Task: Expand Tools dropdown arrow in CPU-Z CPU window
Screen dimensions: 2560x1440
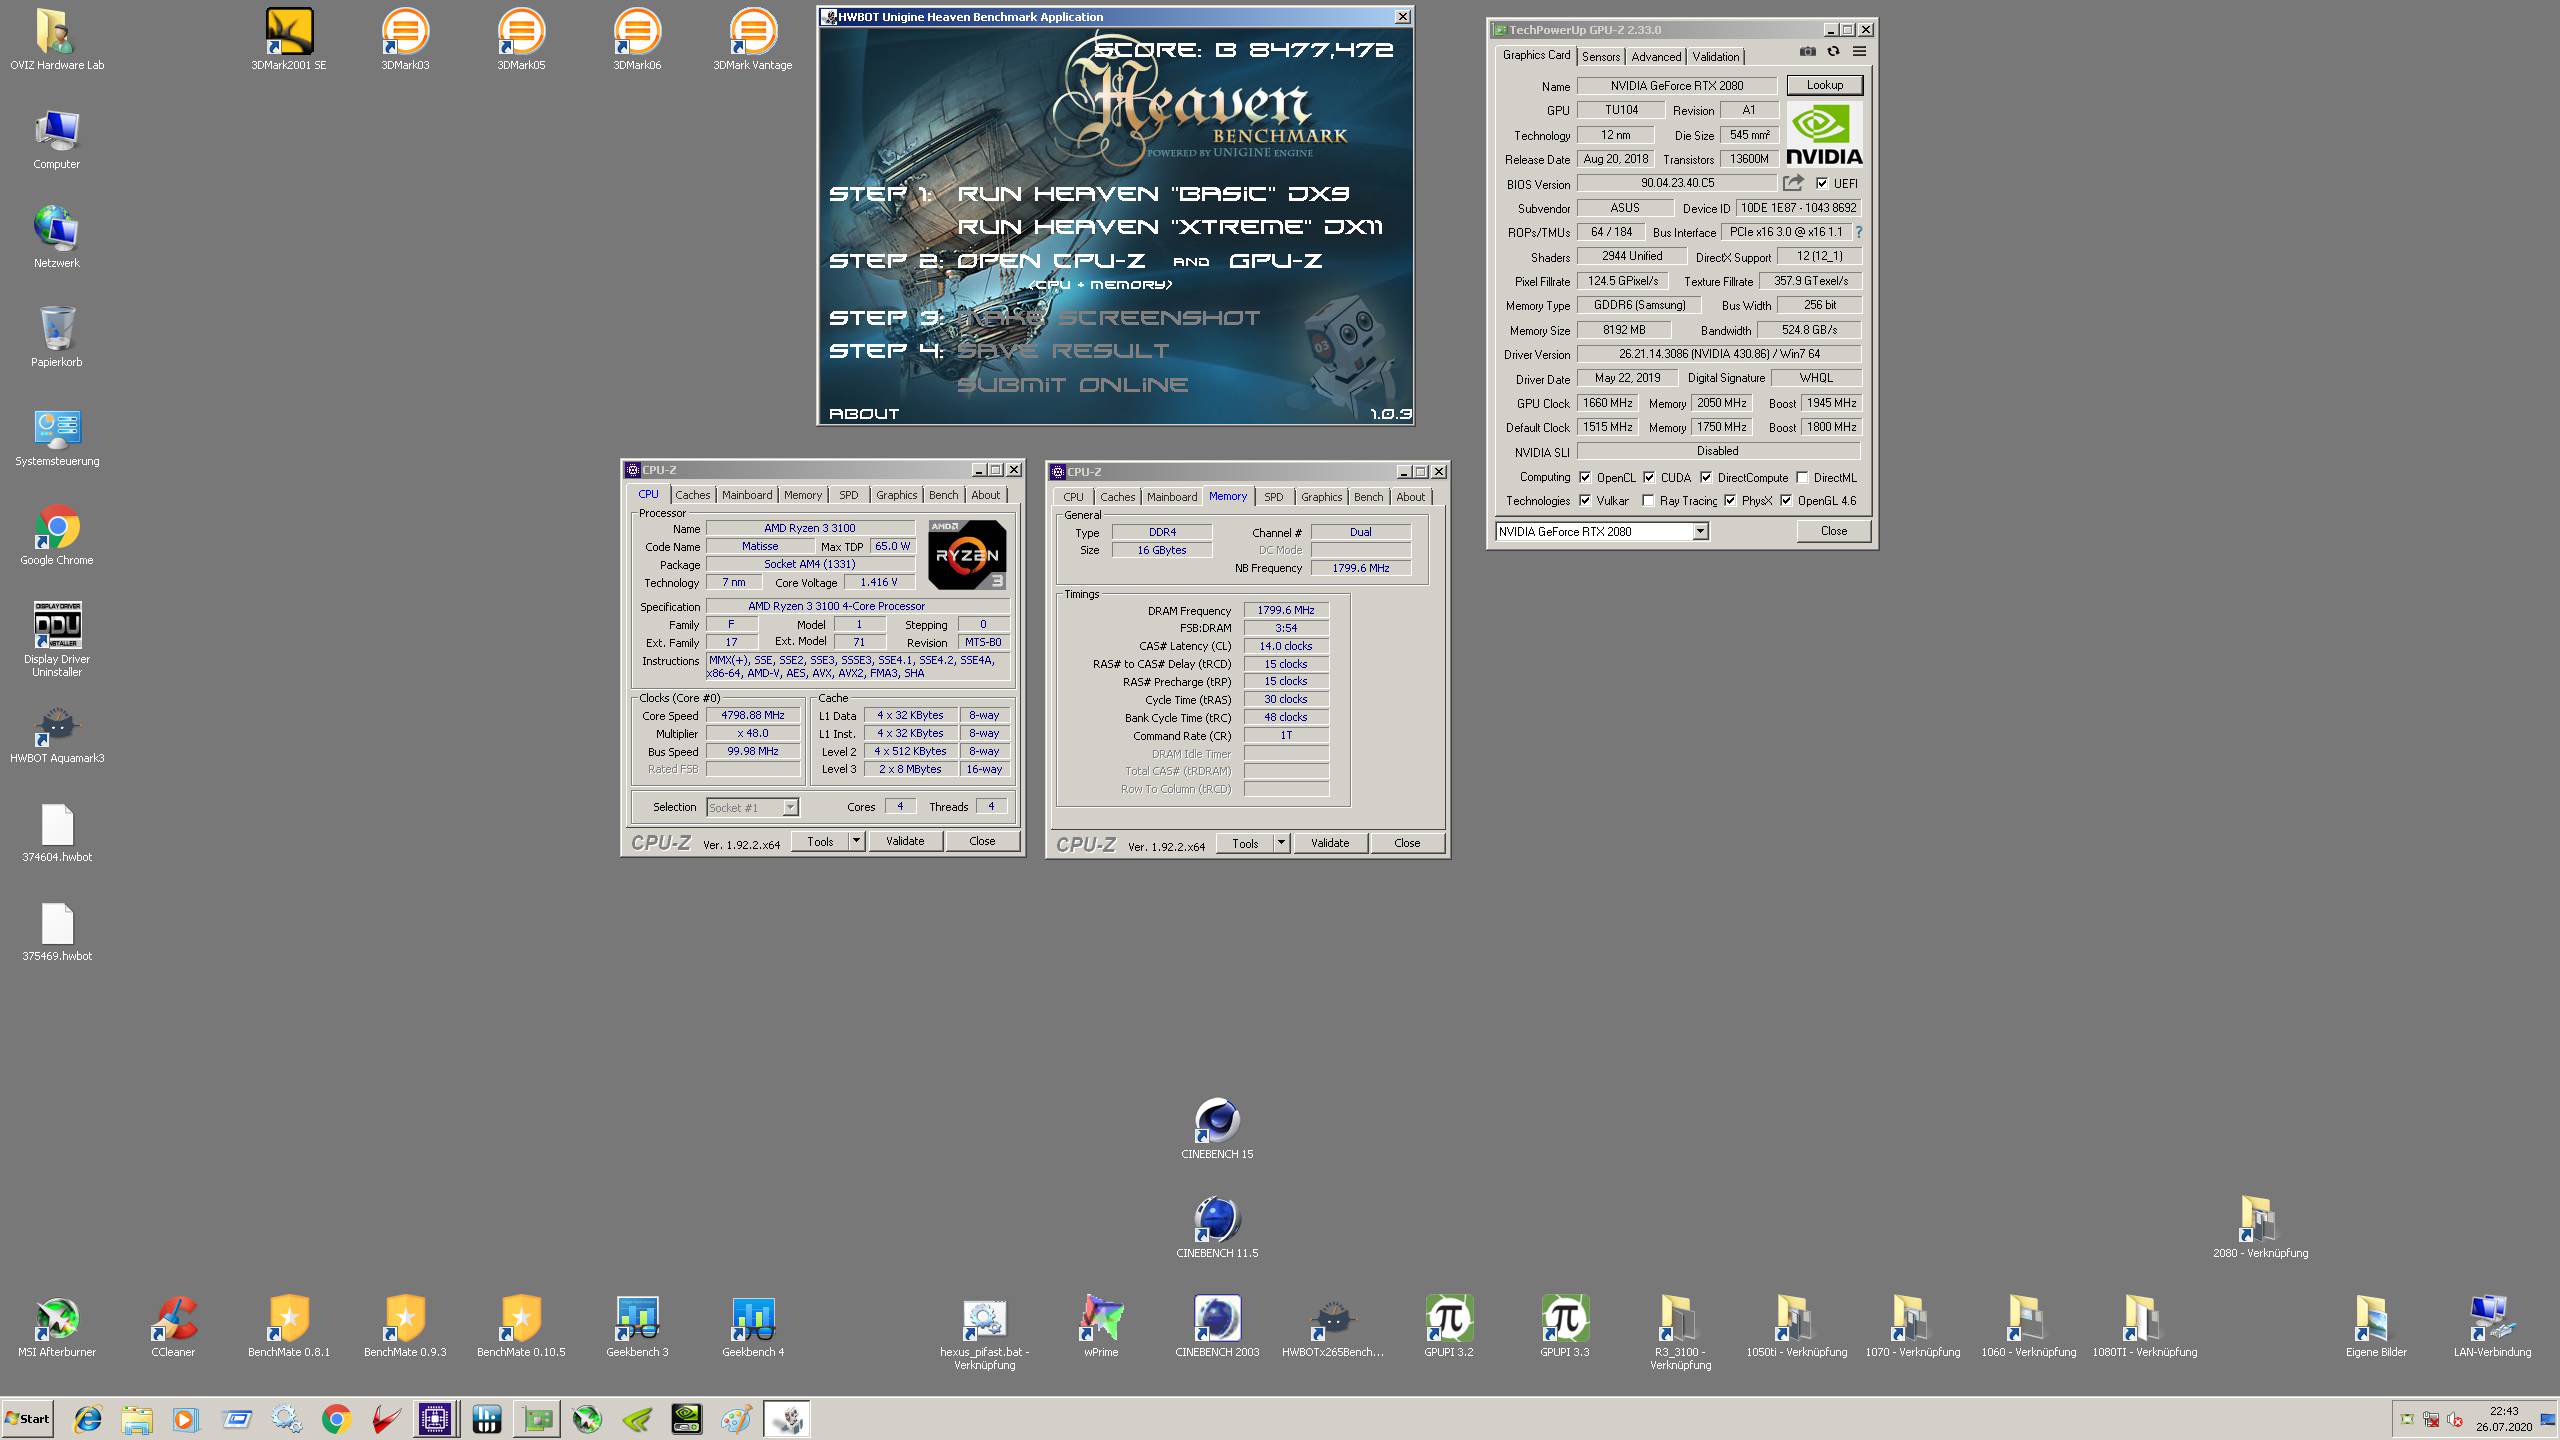Action: [856, 841]
